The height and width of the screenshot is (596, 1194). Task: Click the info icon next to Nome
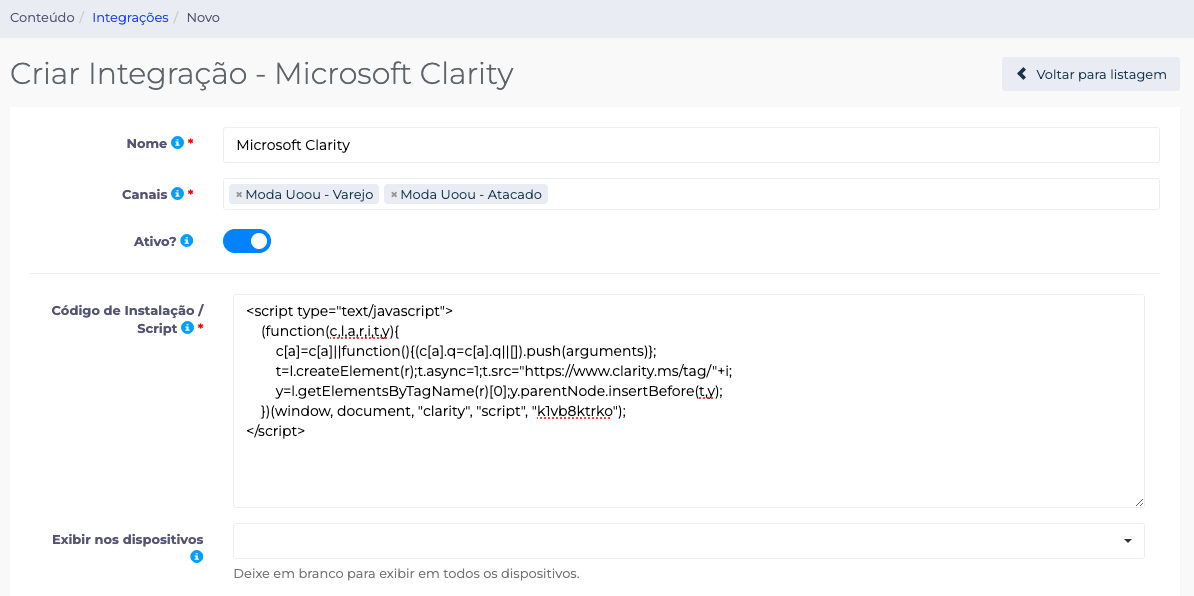point(177,143)
